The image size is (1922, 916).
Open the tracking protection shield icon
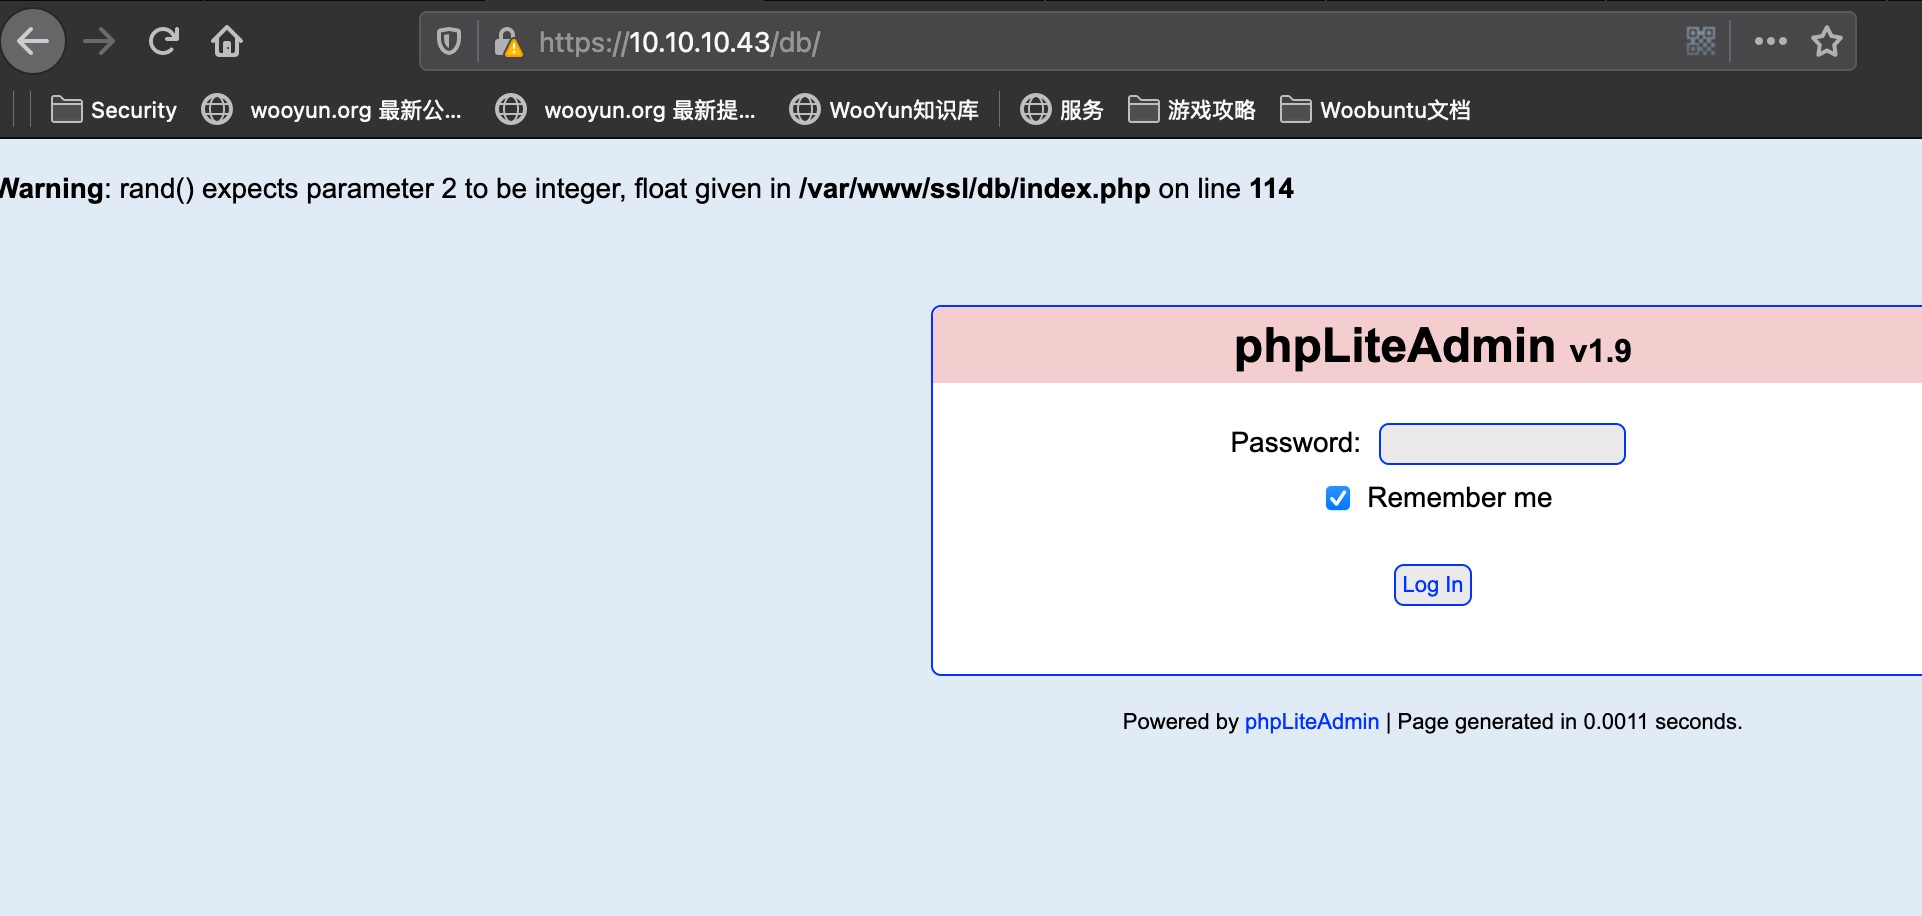click(x=449, y=42)
